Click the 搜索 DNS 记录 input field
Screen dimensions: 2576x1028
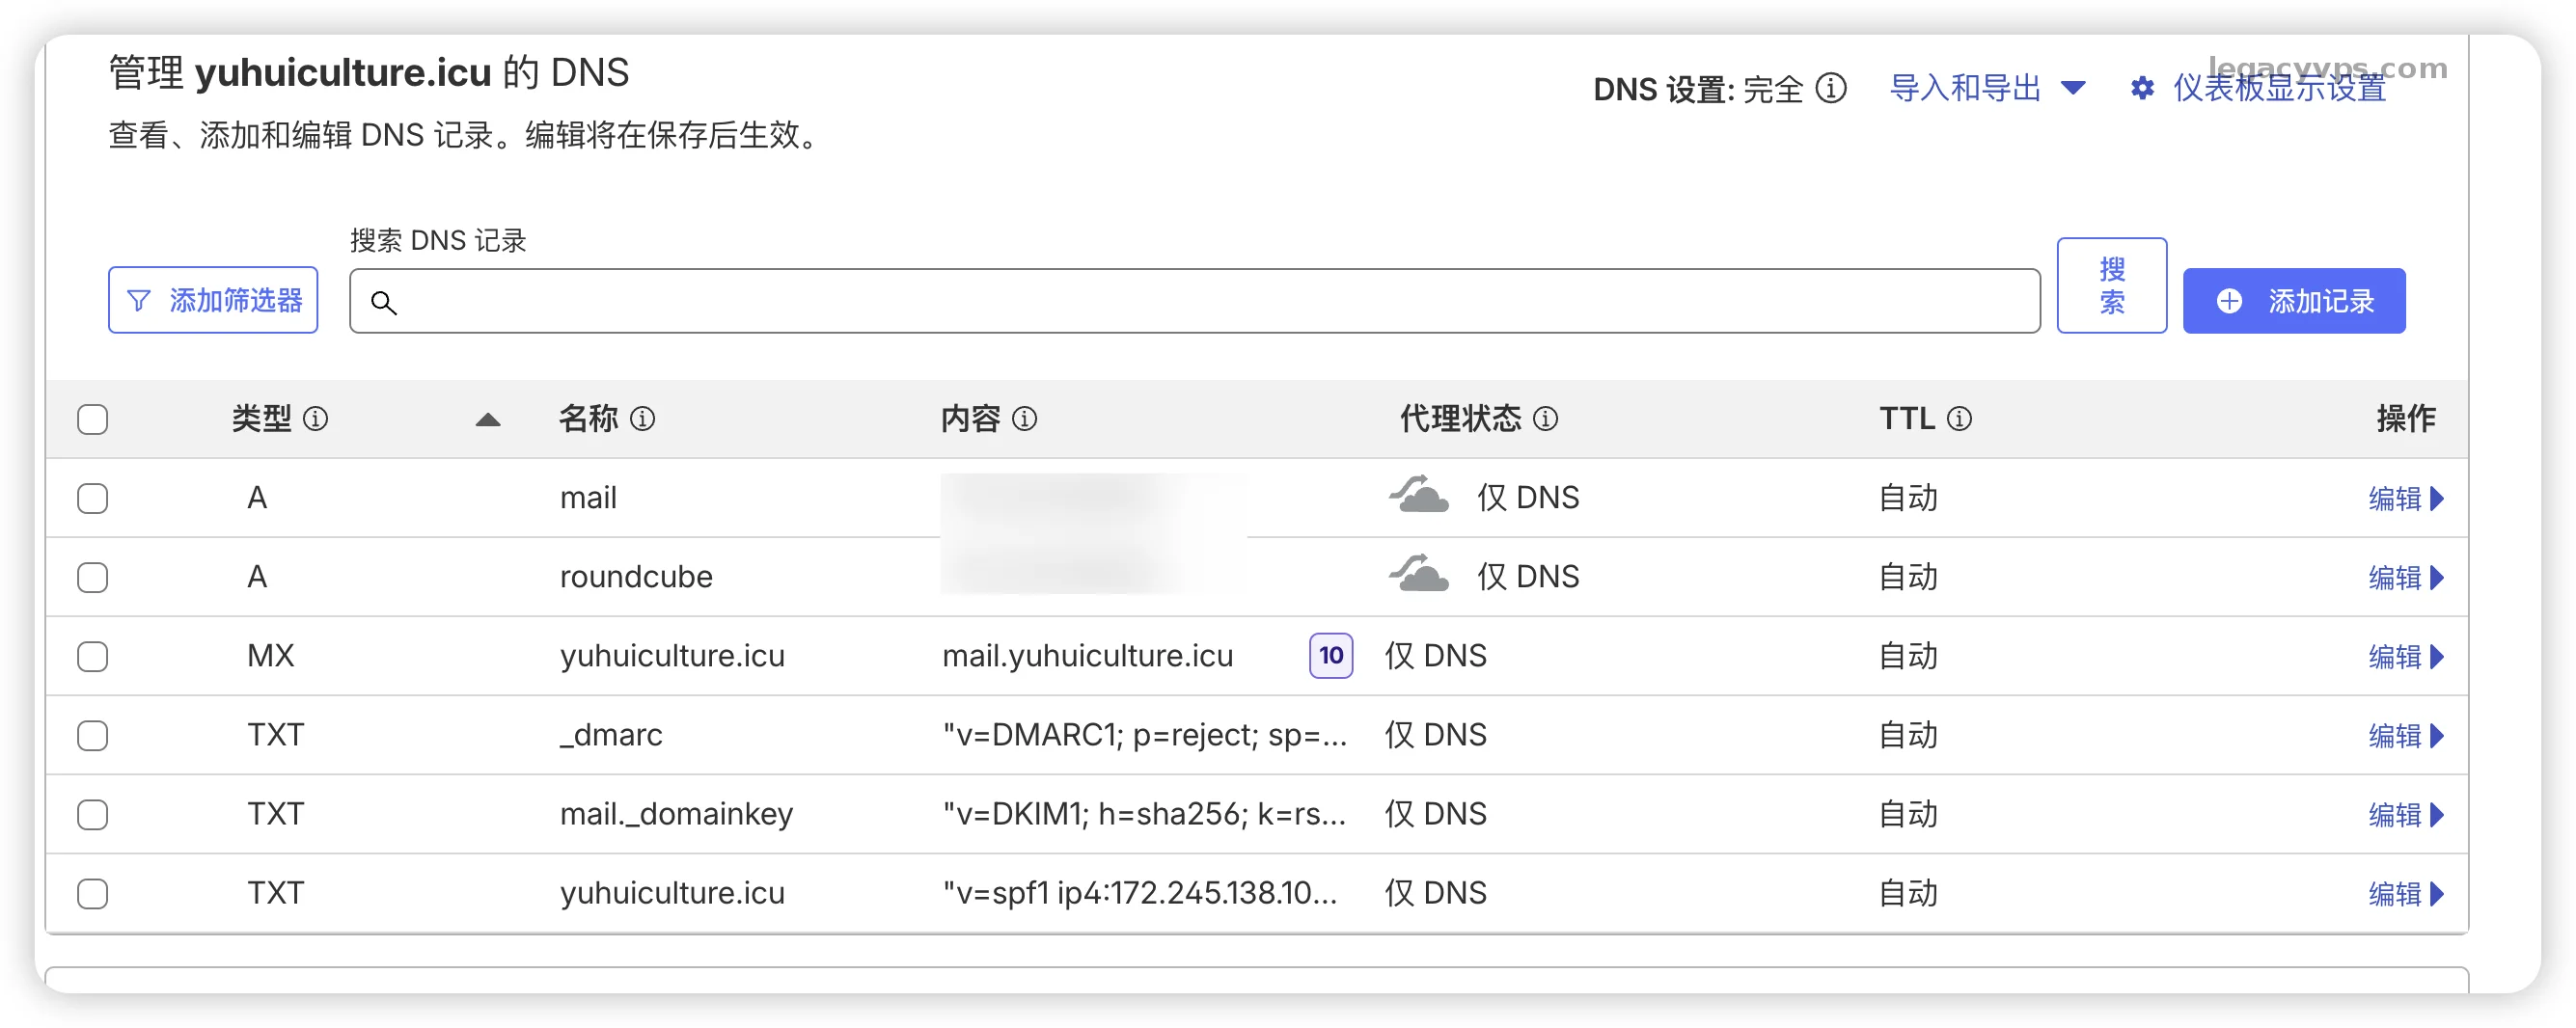1194,301
